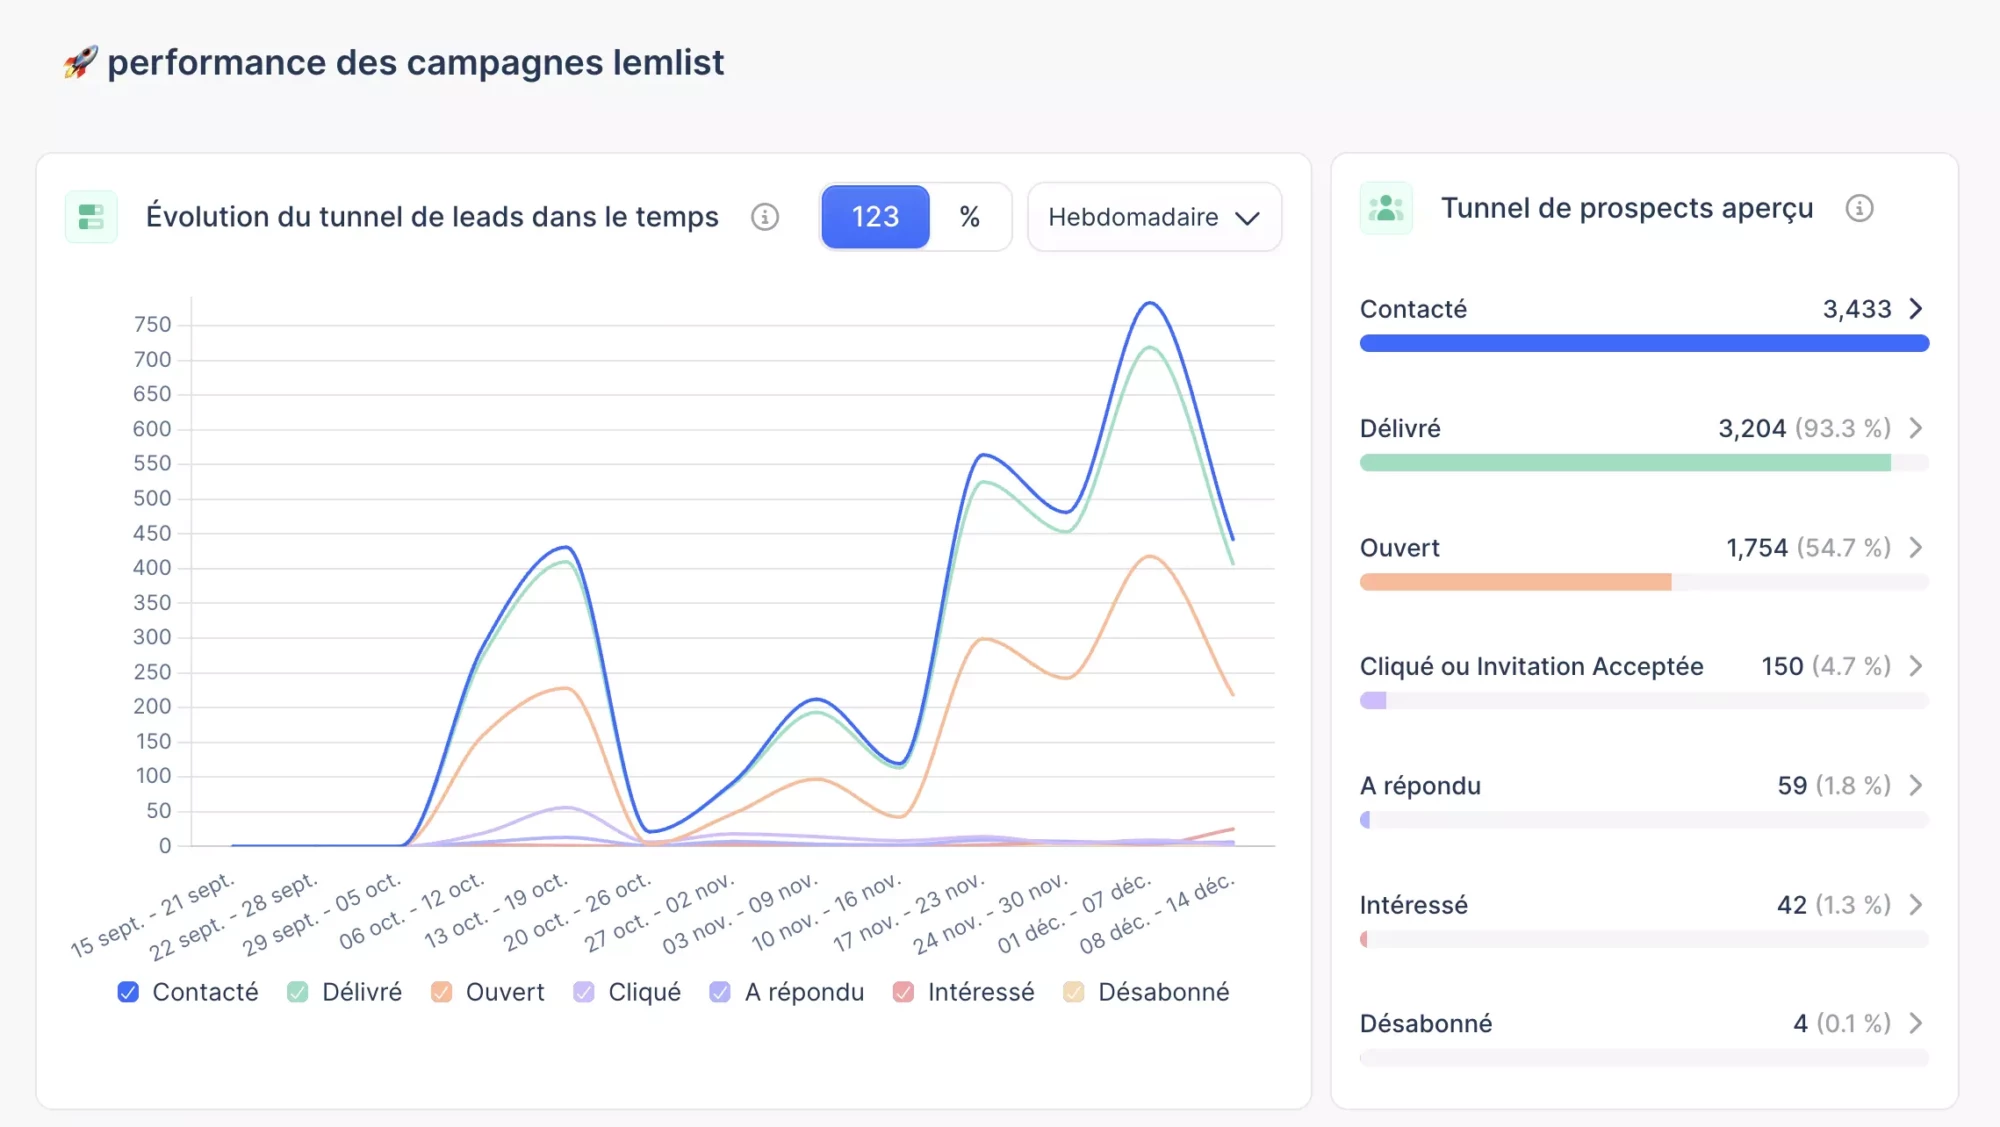Viewport: 2000px width, 1127px height.
Task: Toggle the Délivré series checkbox
Action: point(298,992)
